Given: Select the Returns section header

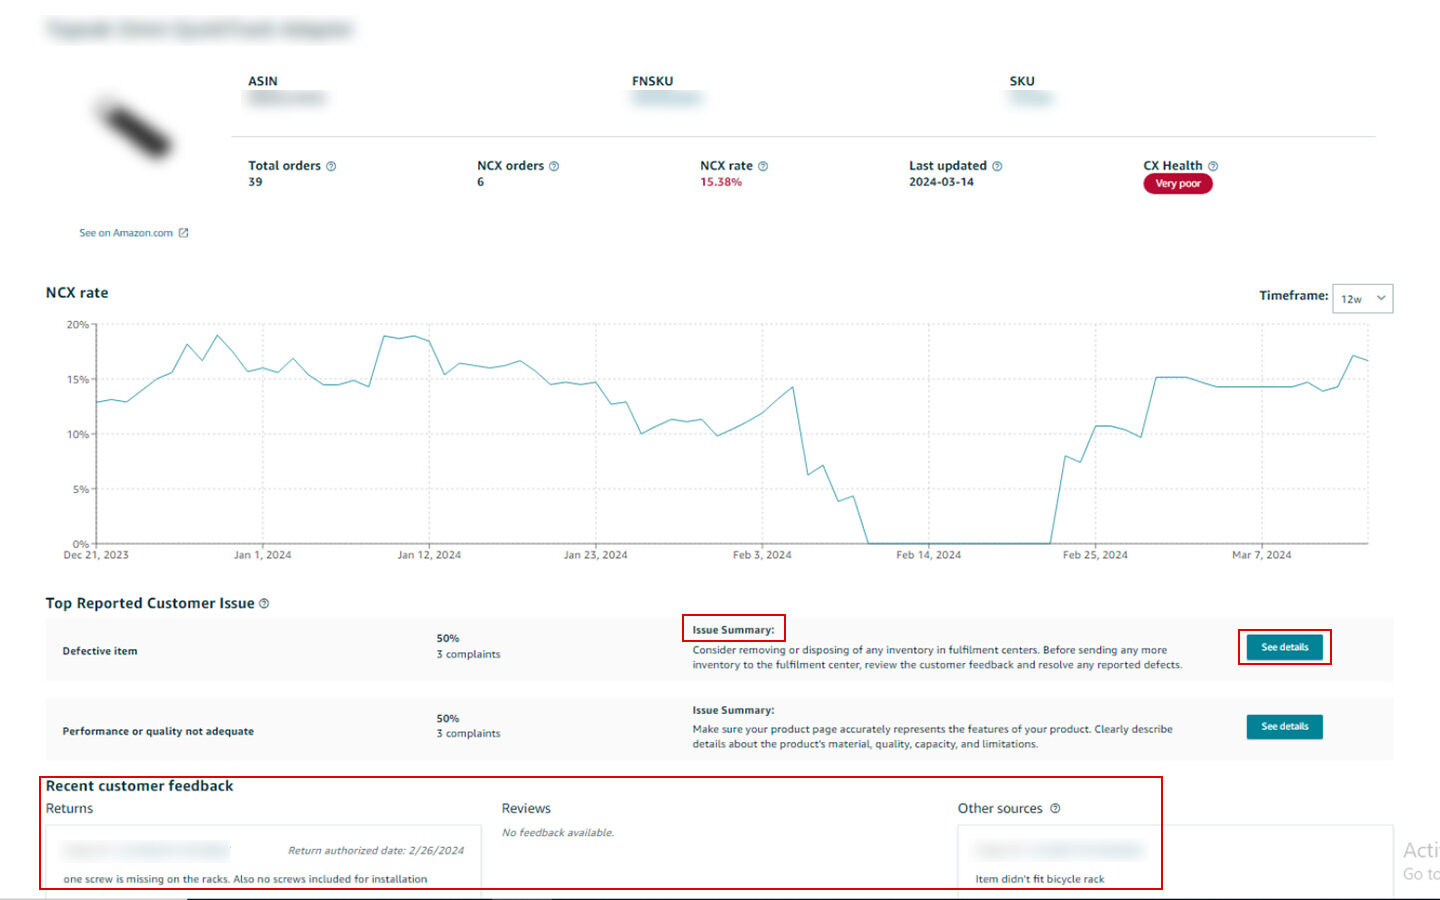Looking at the screenshot, I should click(68, 808).
